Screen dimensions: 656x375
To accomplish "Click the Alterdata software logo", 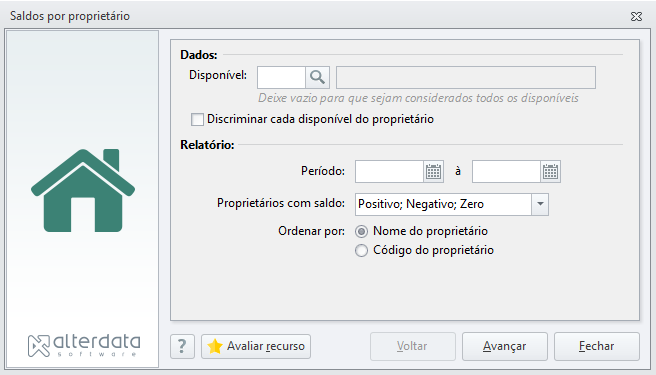I will [x=84, y=346].
